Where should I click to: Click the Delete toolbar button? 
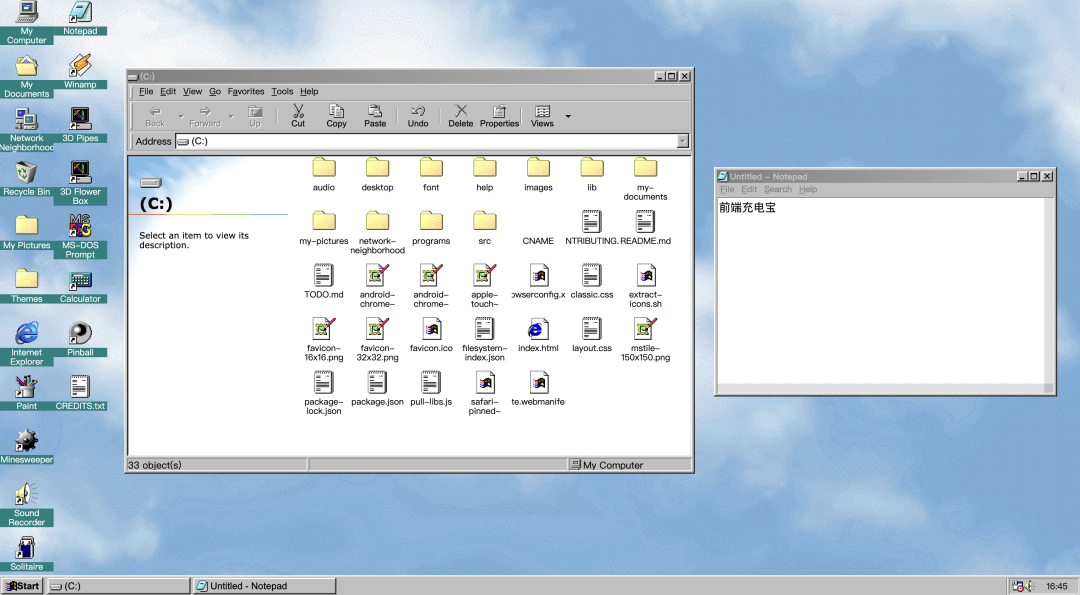pyautogui.click(x=461, y=116)
